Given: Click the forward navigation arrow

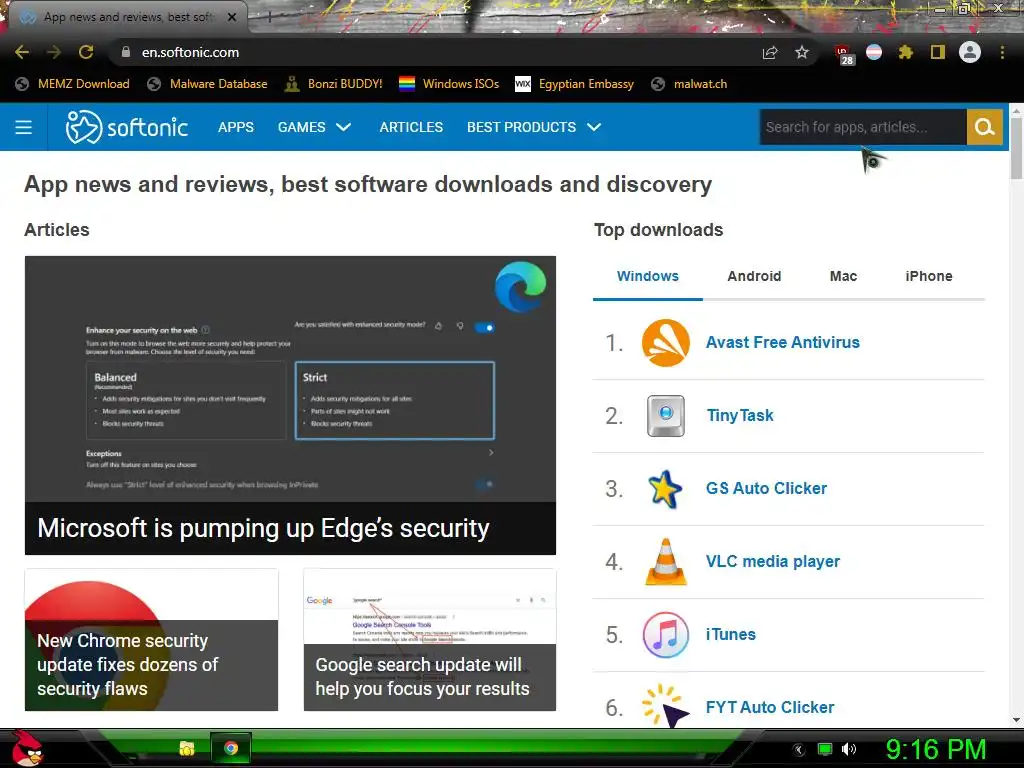Looking at the screenshot, I should click(x=54, y=52).
